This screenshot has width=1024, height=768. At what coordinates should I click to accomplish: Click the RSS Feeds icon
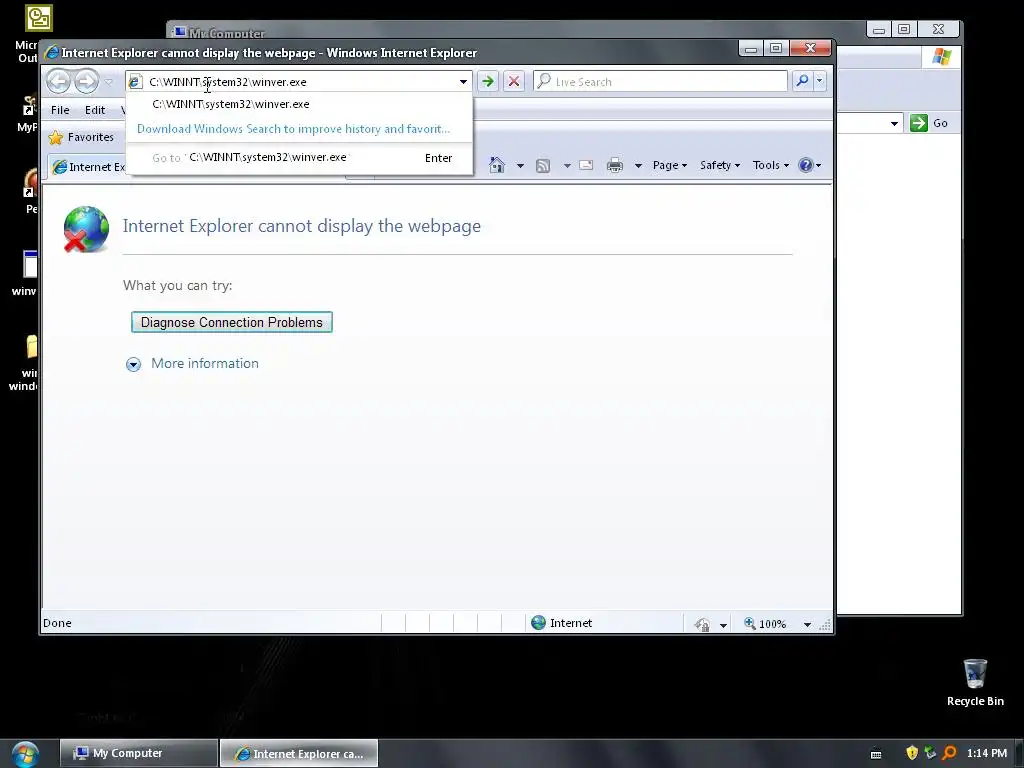[543, 165]
